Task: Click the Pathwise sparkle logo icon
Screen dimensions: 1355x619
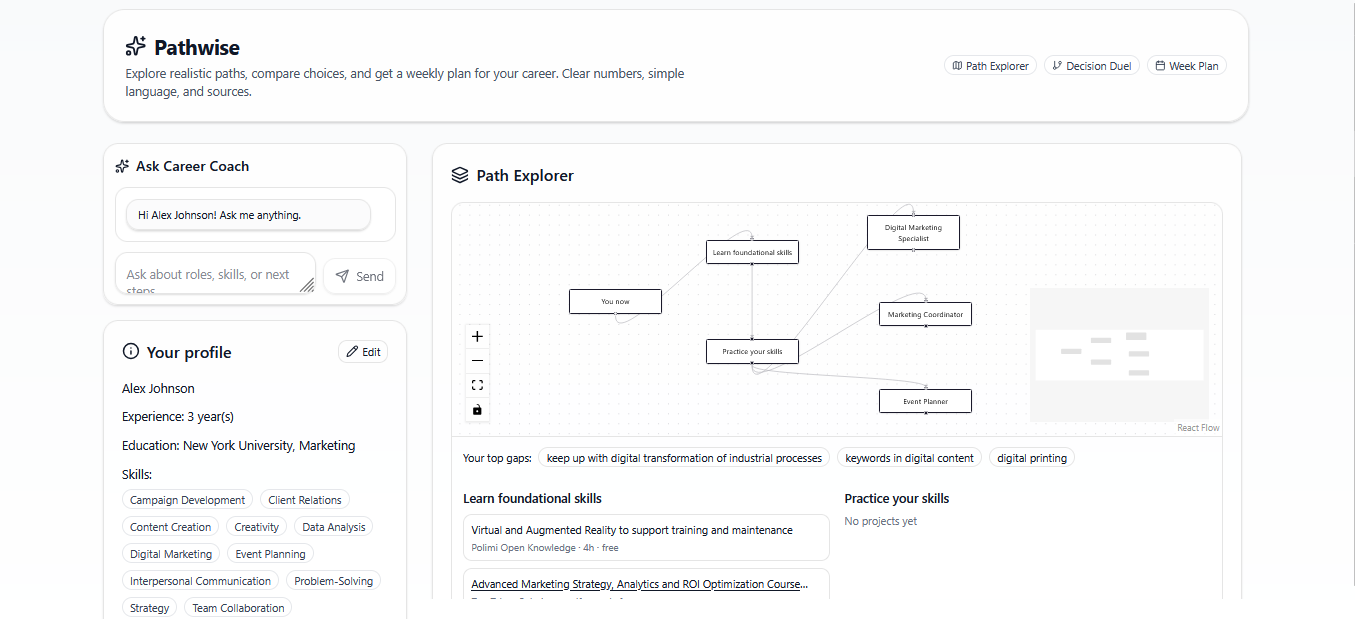Action: point(135,47)
